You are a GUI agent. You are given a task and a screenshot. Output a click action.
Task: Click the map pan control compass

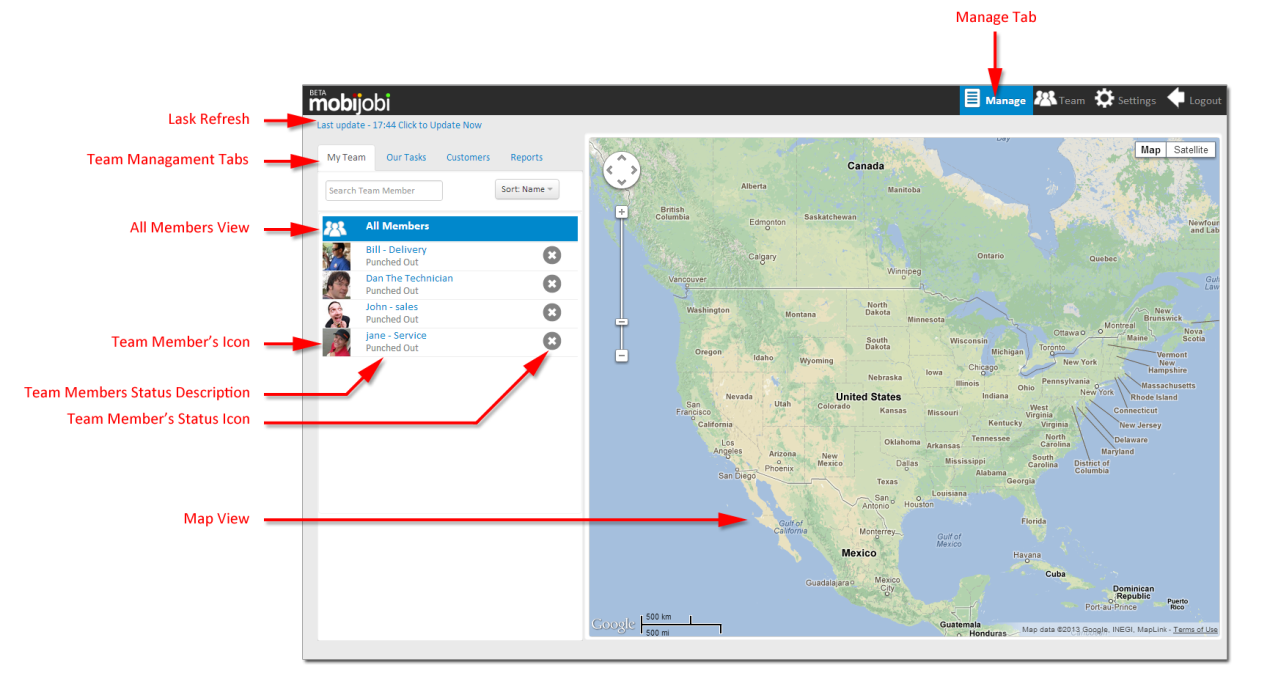point(621,170)
